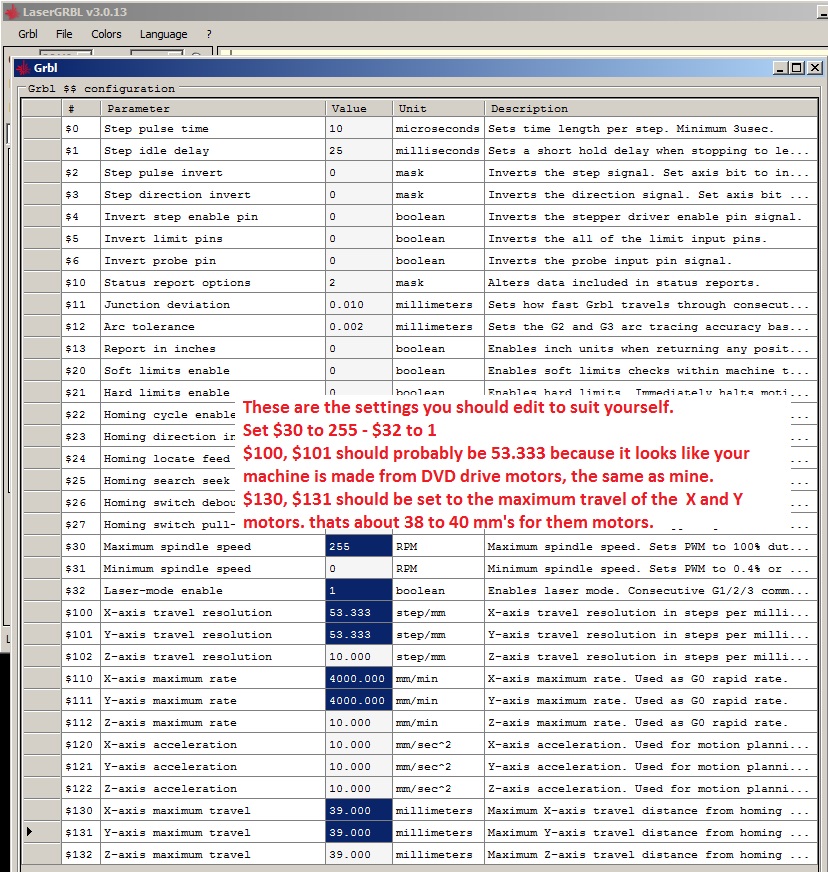
Task: Click the 'microseconds' unit cell for $0
Action: 438,128
